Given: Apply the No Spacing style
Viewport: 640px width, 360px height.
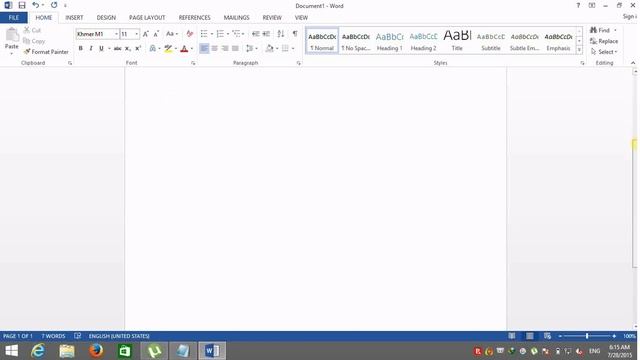Looking at the screenshot, I should click(x=356, y=41).
